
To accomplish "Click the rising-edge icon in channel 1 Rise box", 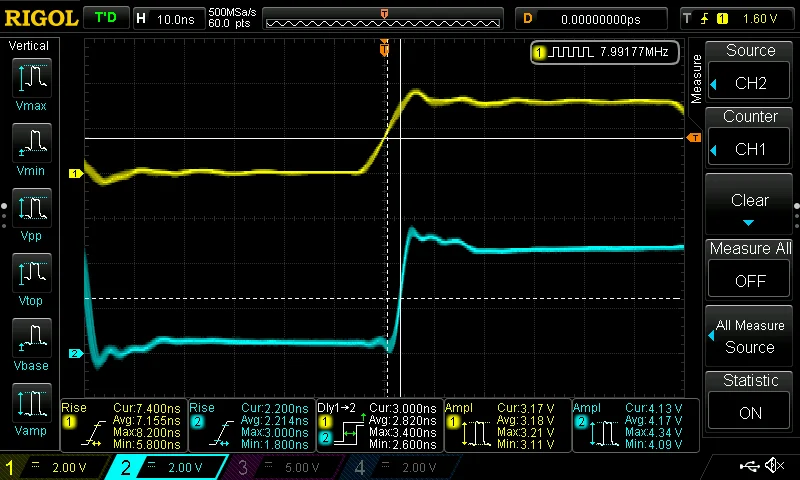I will (x=94, y=434).
